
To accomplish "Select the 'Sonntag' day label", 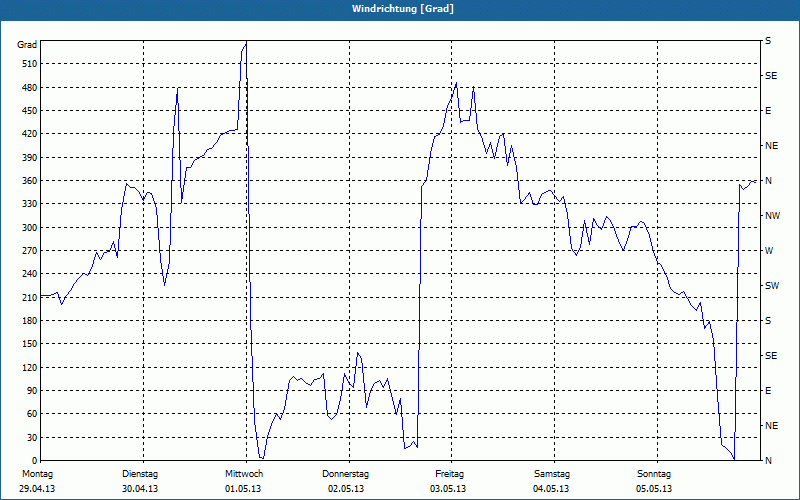I will (x=654, y=474).
